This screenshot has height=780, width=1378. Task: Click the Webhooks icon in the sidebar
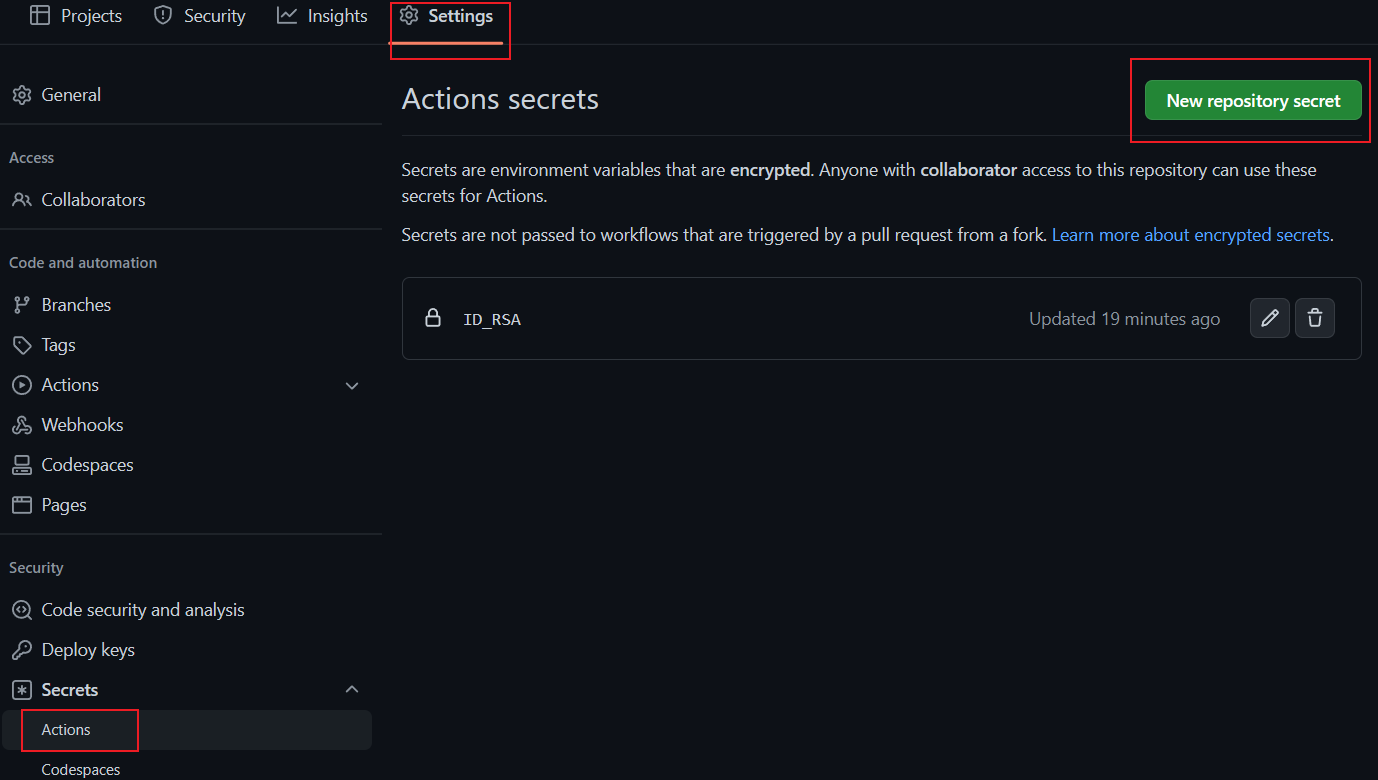[21, 424]
